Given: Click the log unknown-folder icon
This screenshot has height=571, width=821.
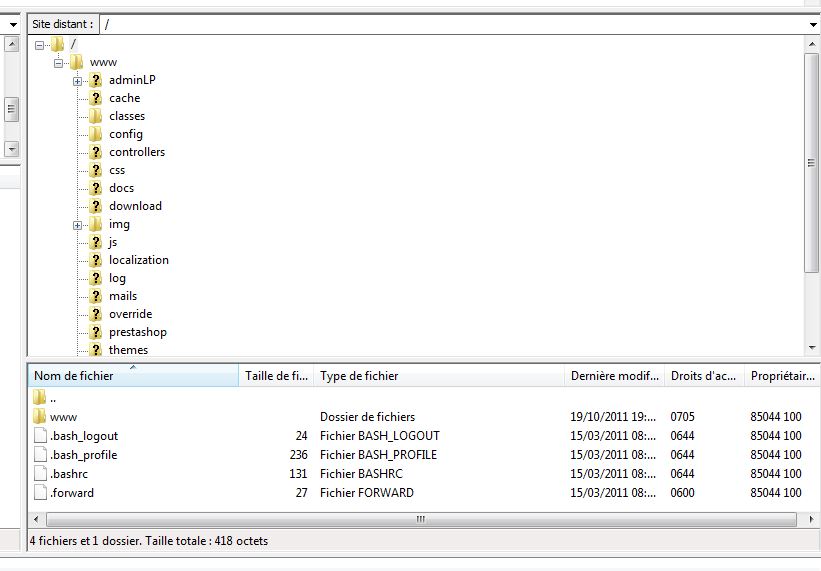Looking at the screenshot, I should (95, 278).
